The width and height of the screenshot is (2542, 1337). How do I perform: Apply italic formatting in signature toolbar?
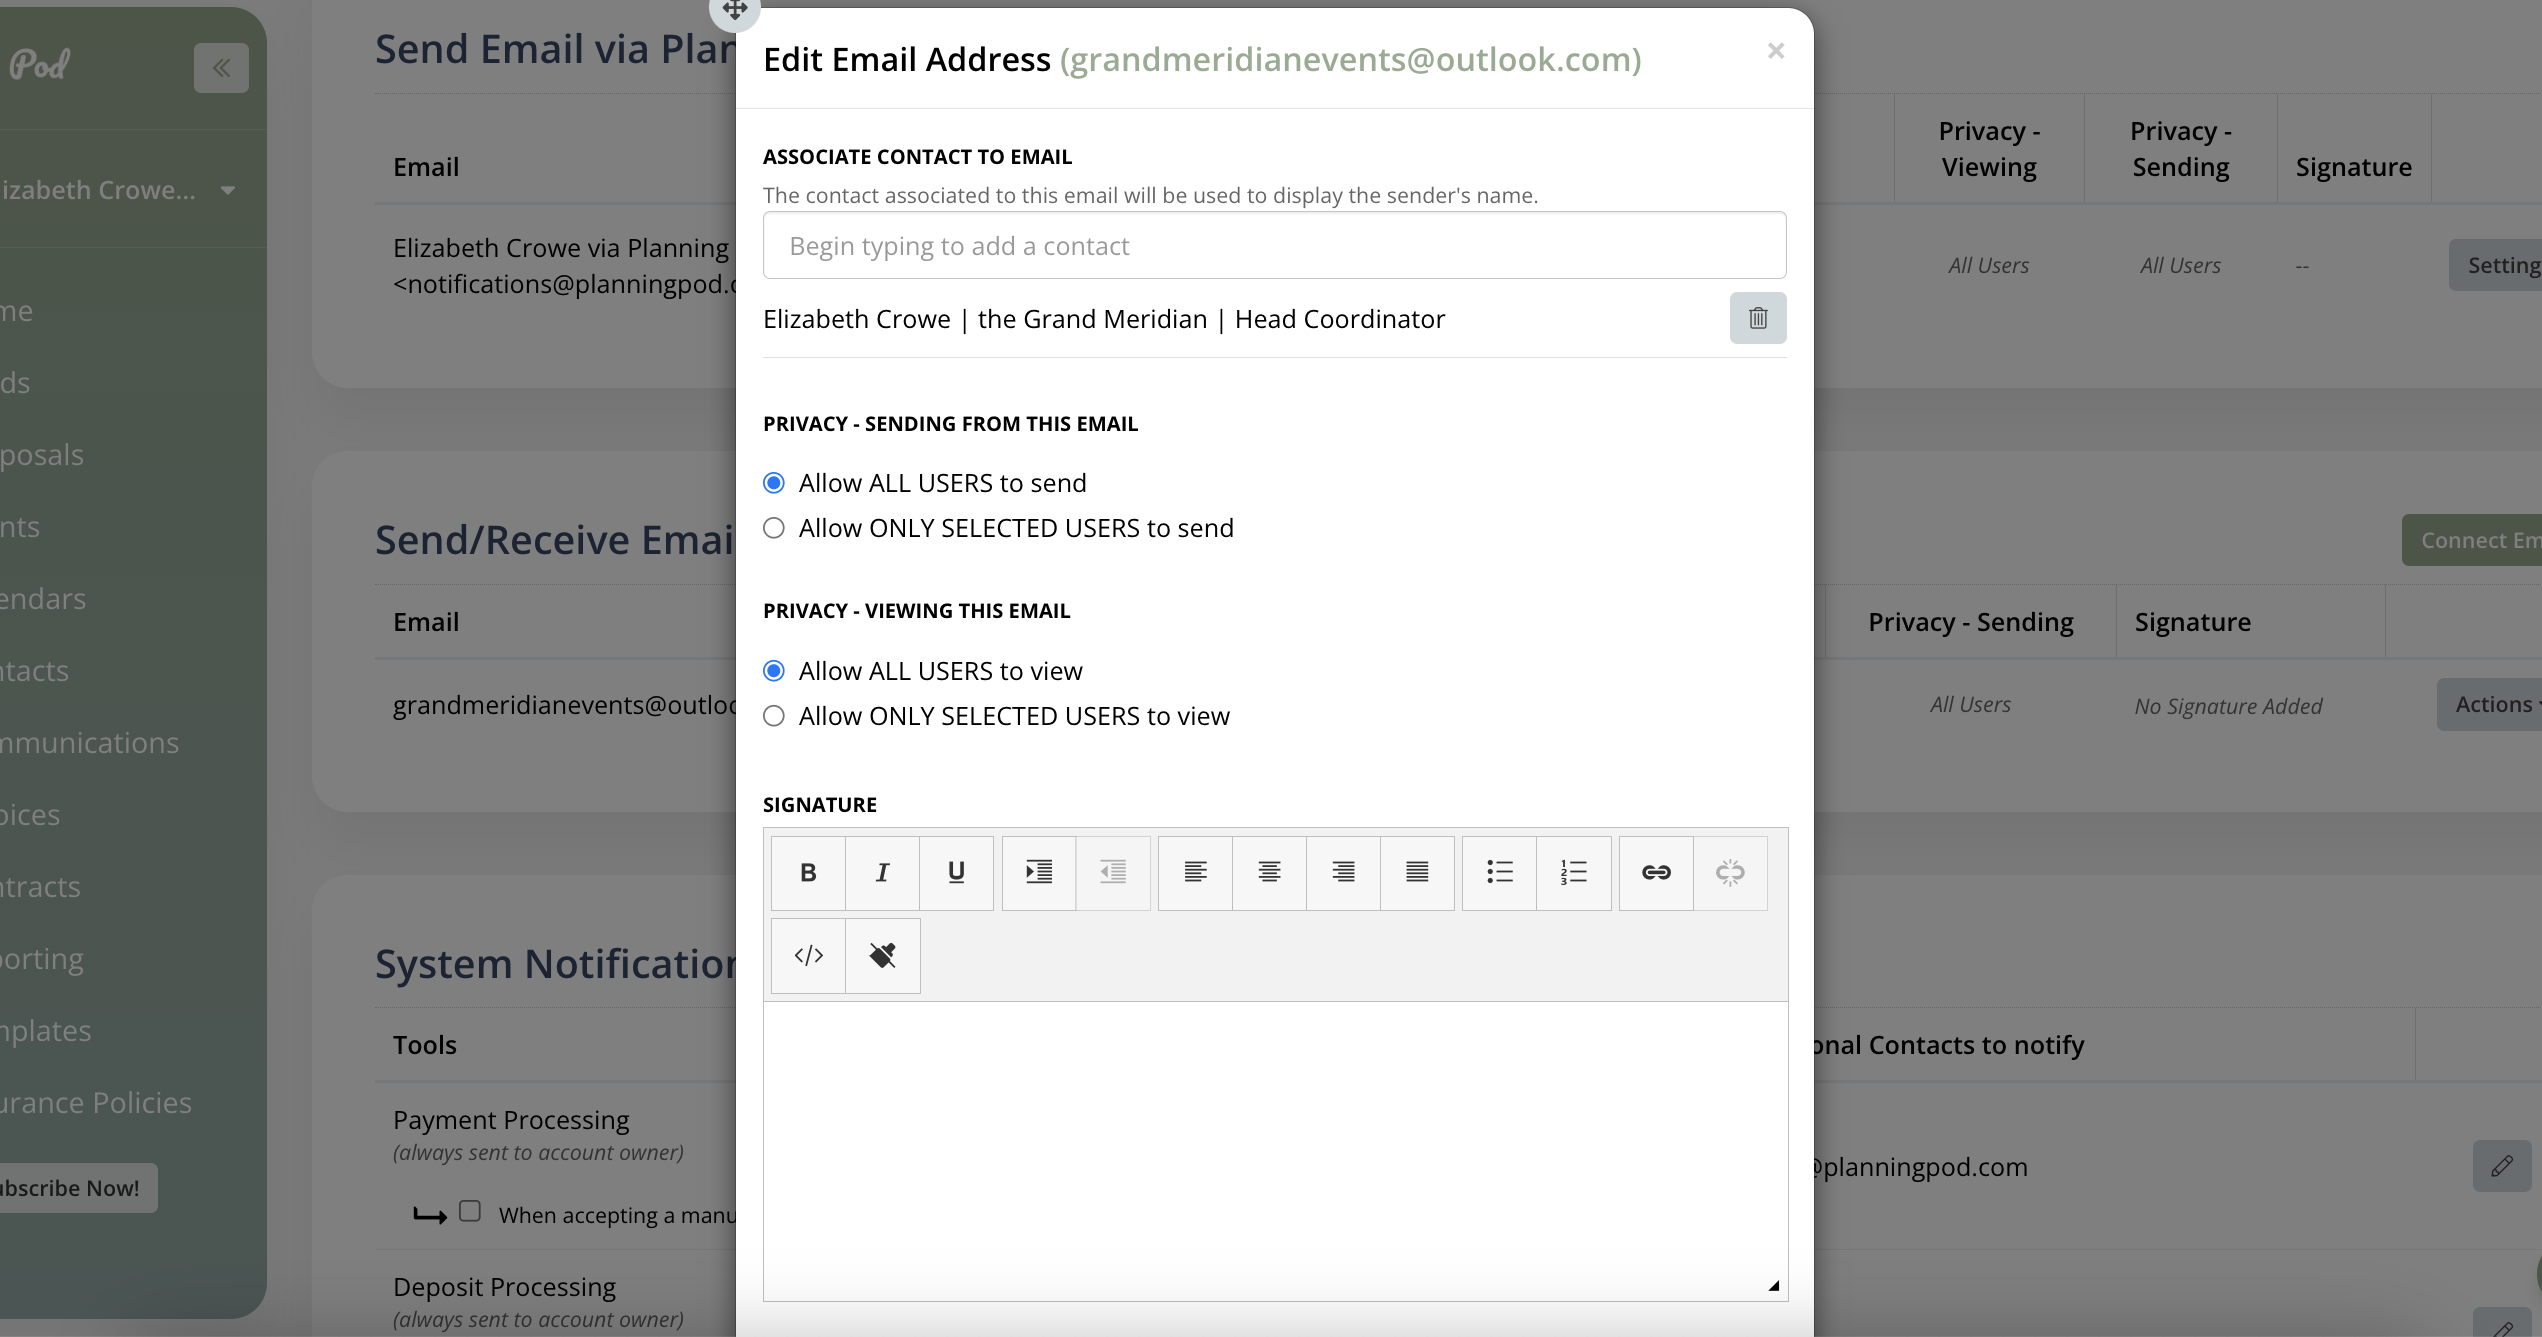point(882,872)
